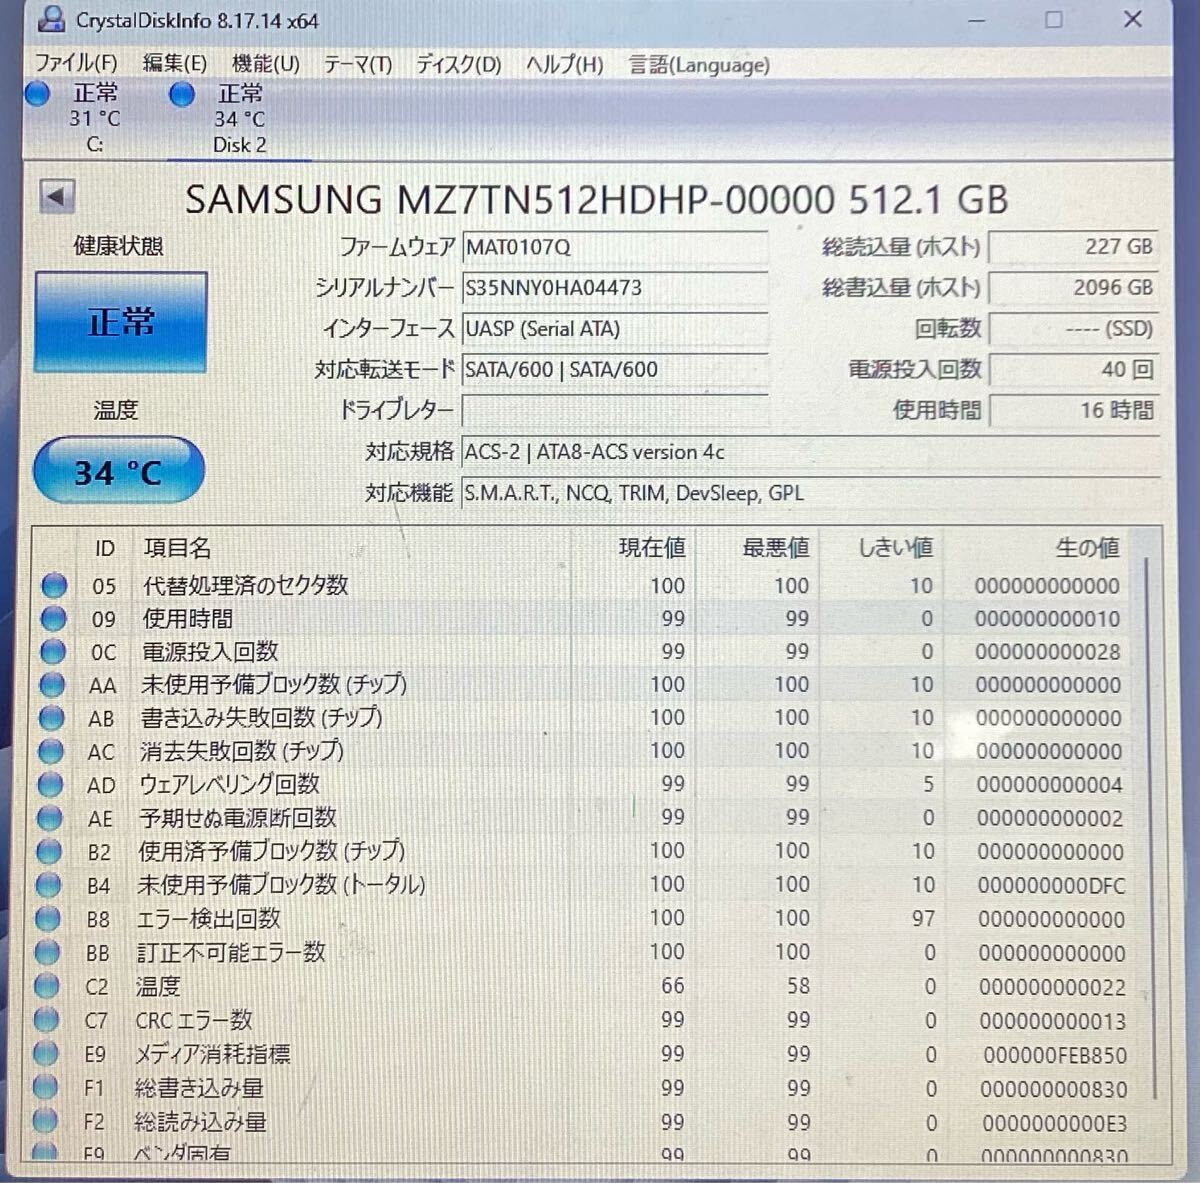
Task: Click status icon for row BB 訂正不可能エラー数
Action: 47,952
